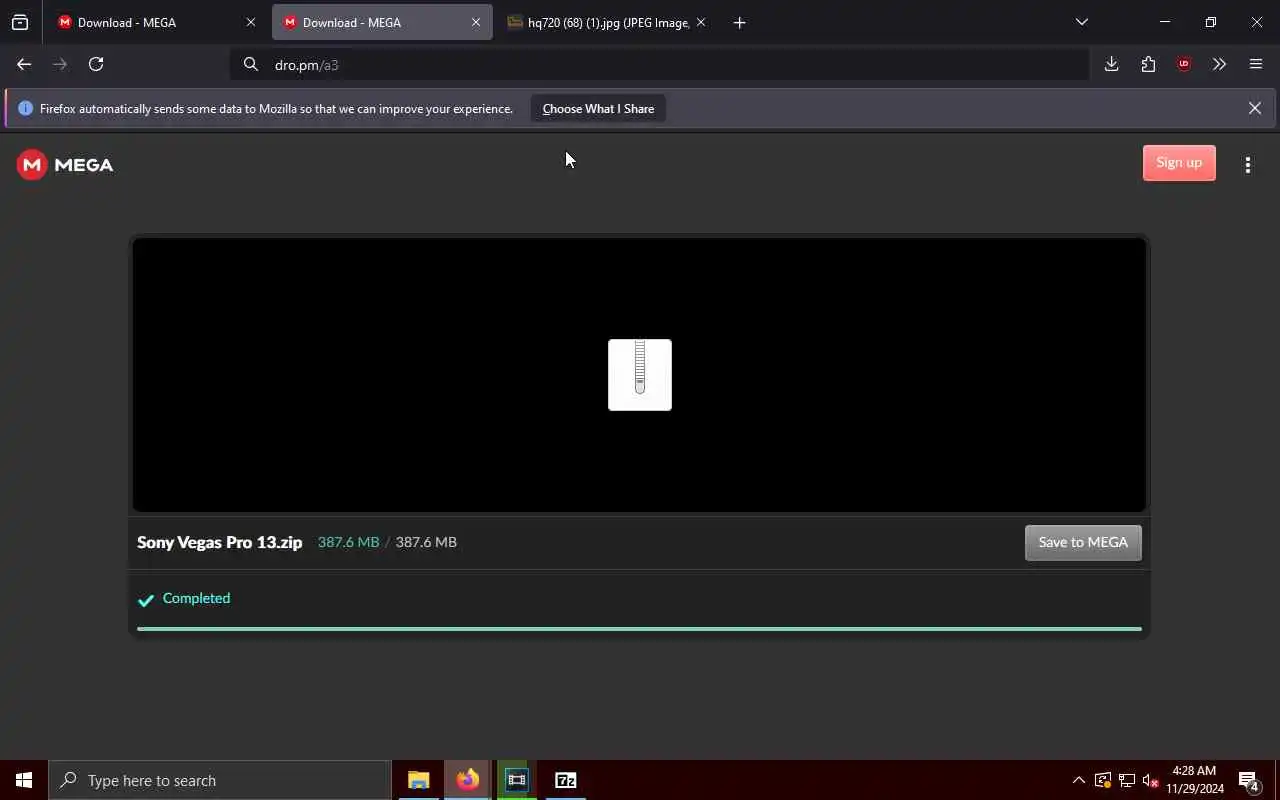The image size is (1280, 800).
Task: Click the muted volume tray icon
Action: tap(1150, 780)
